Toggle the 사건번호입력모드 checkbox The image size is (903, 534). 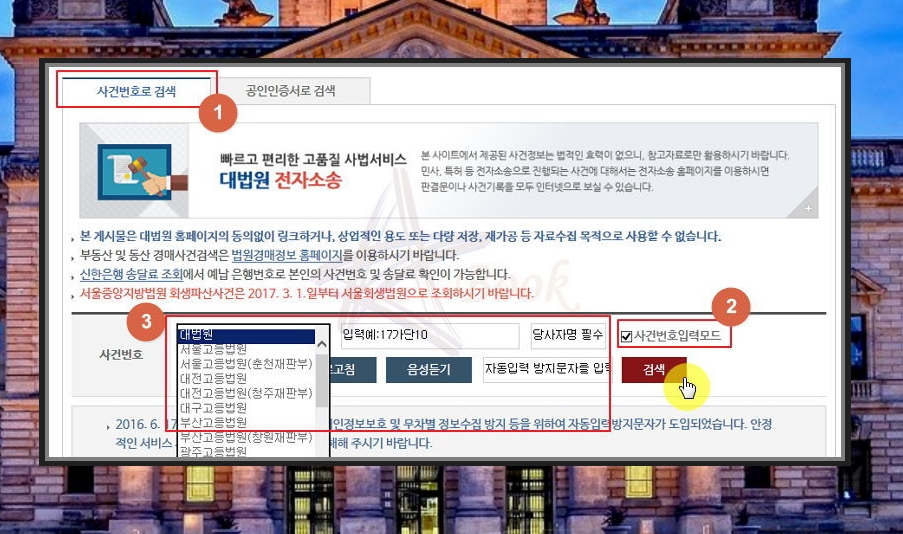(626, 336)
